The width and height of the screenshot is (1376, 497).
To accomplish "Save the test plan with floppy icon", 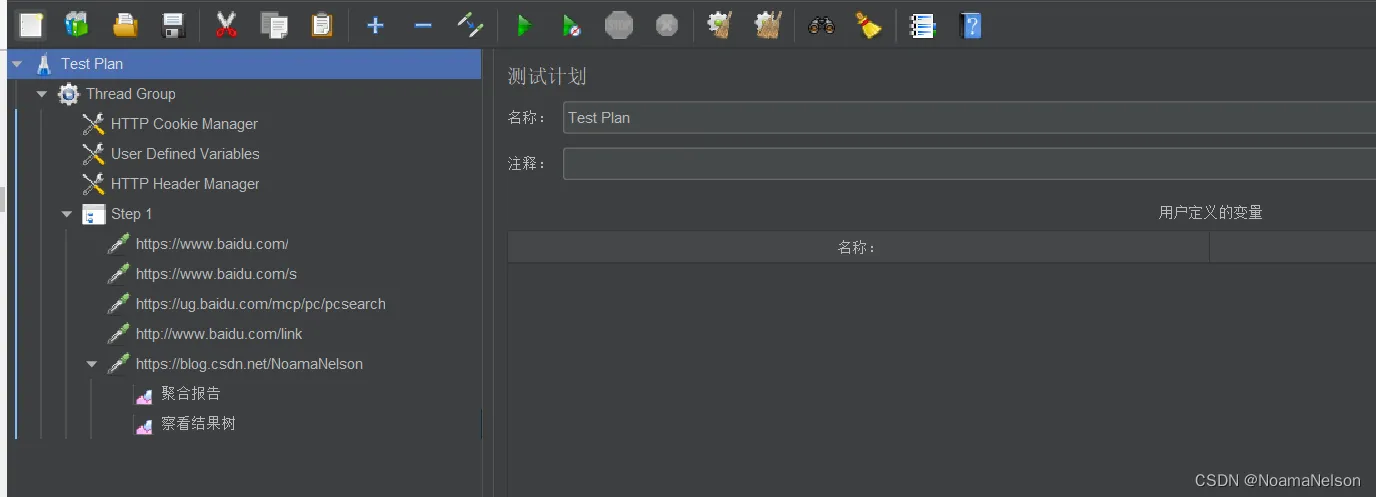I will 173,25.
